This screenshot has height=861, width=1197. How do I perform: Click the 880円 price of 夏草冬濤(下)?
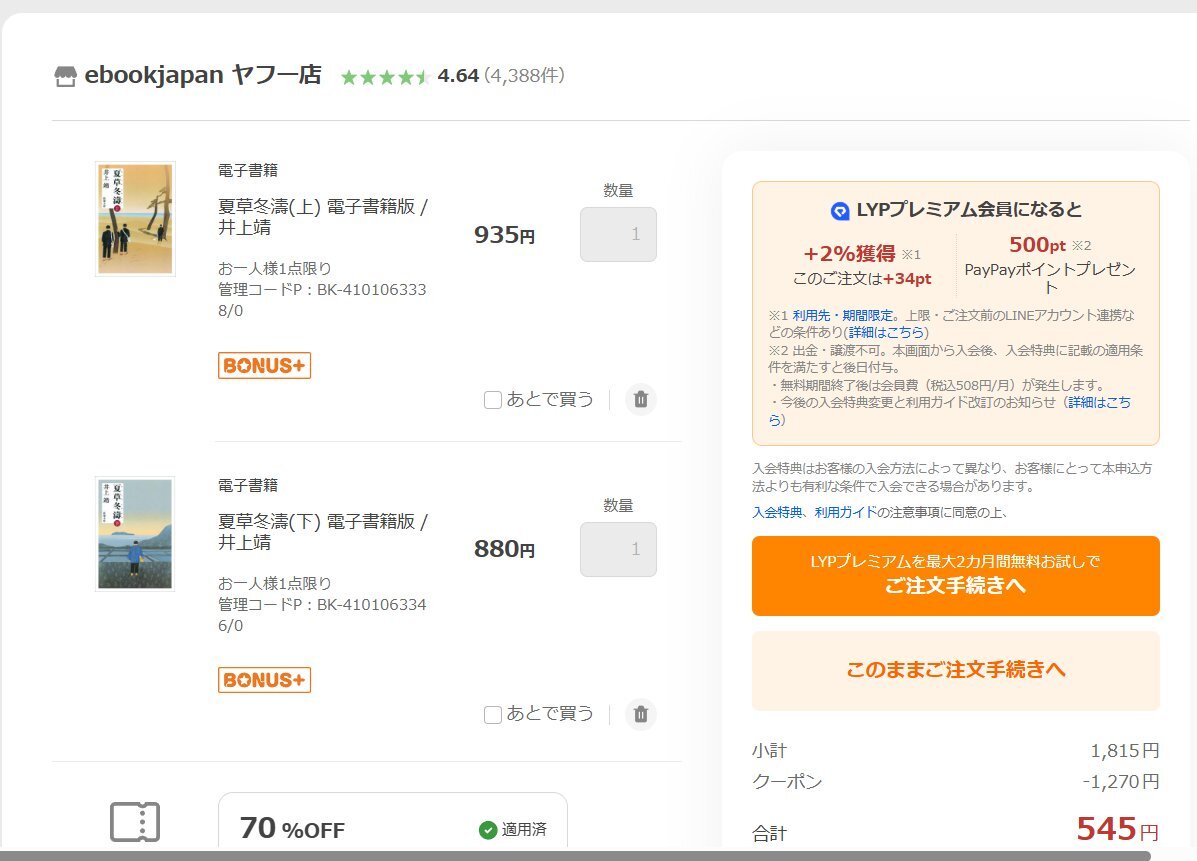tap(505, 550)
